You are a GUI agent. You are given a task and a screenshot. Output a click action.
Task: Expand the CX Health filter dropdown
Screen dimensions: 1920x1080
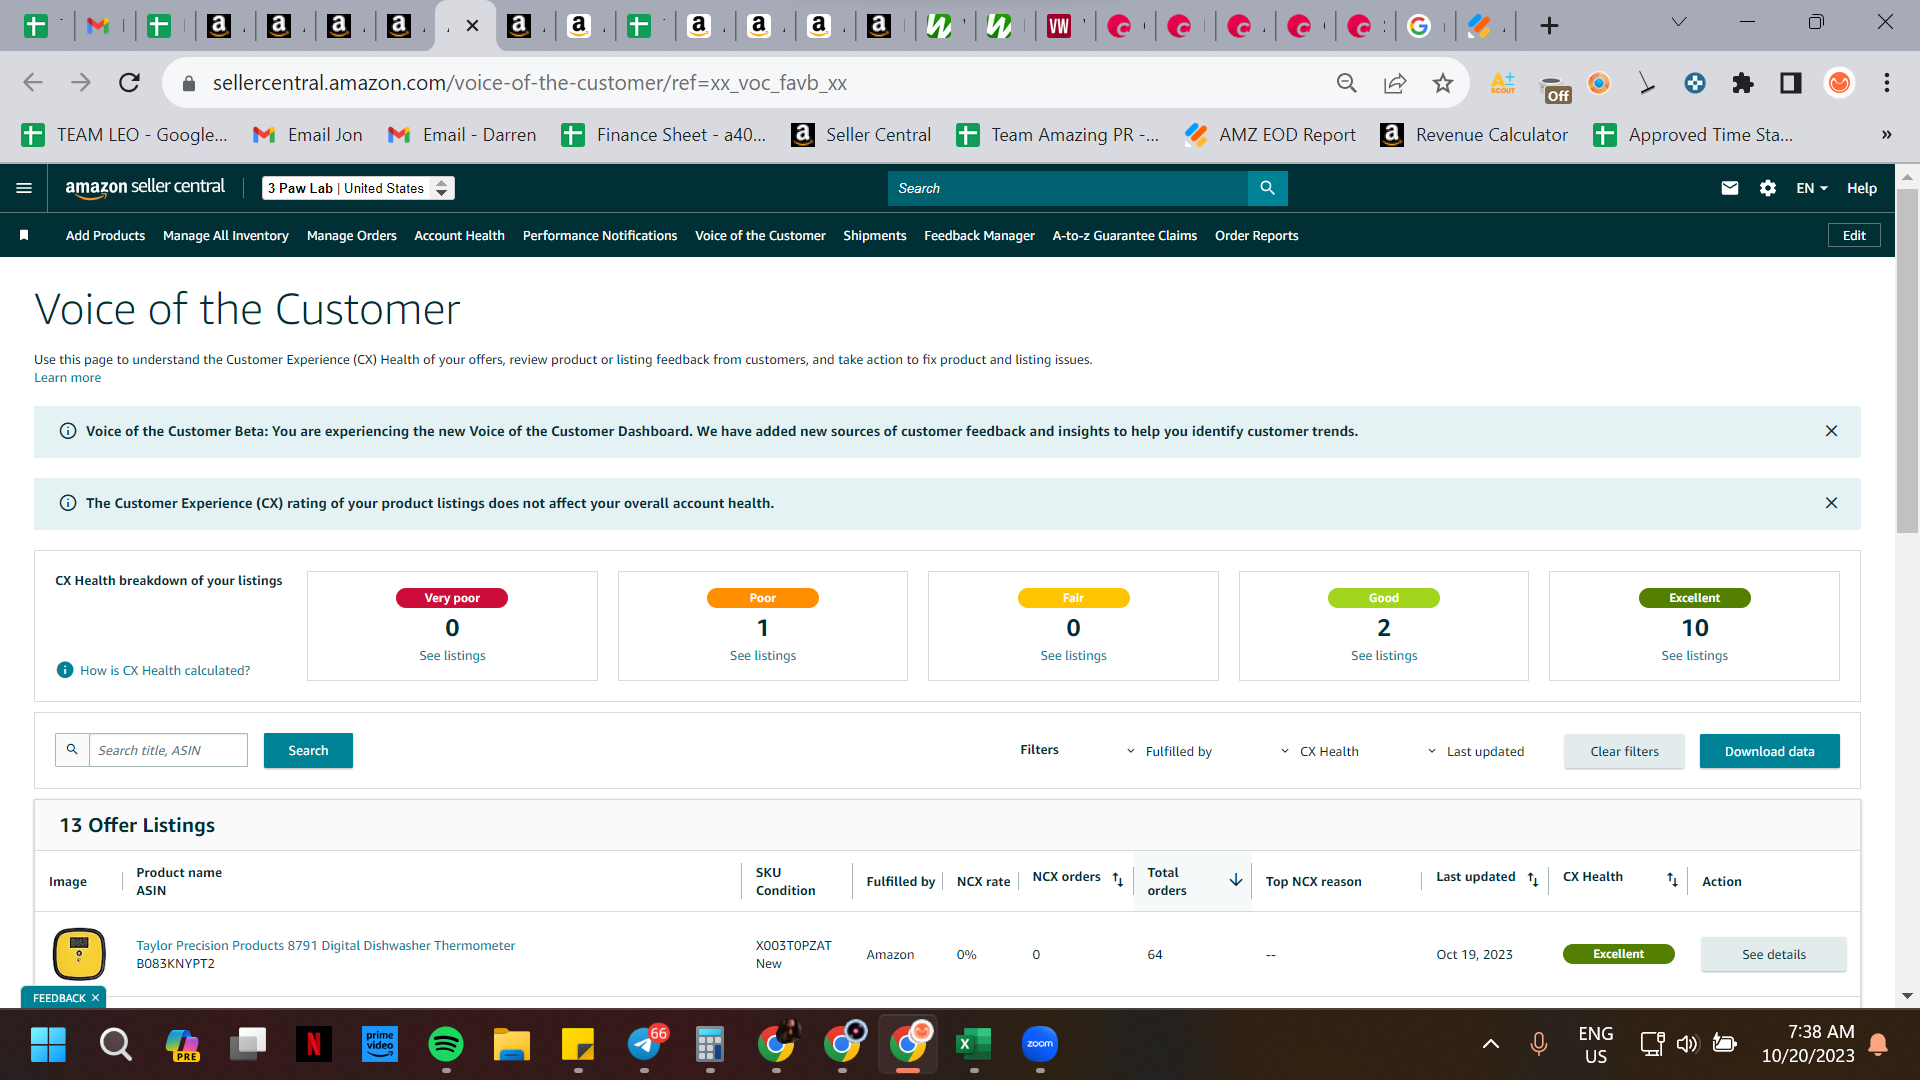click(x=1320, y=751)
